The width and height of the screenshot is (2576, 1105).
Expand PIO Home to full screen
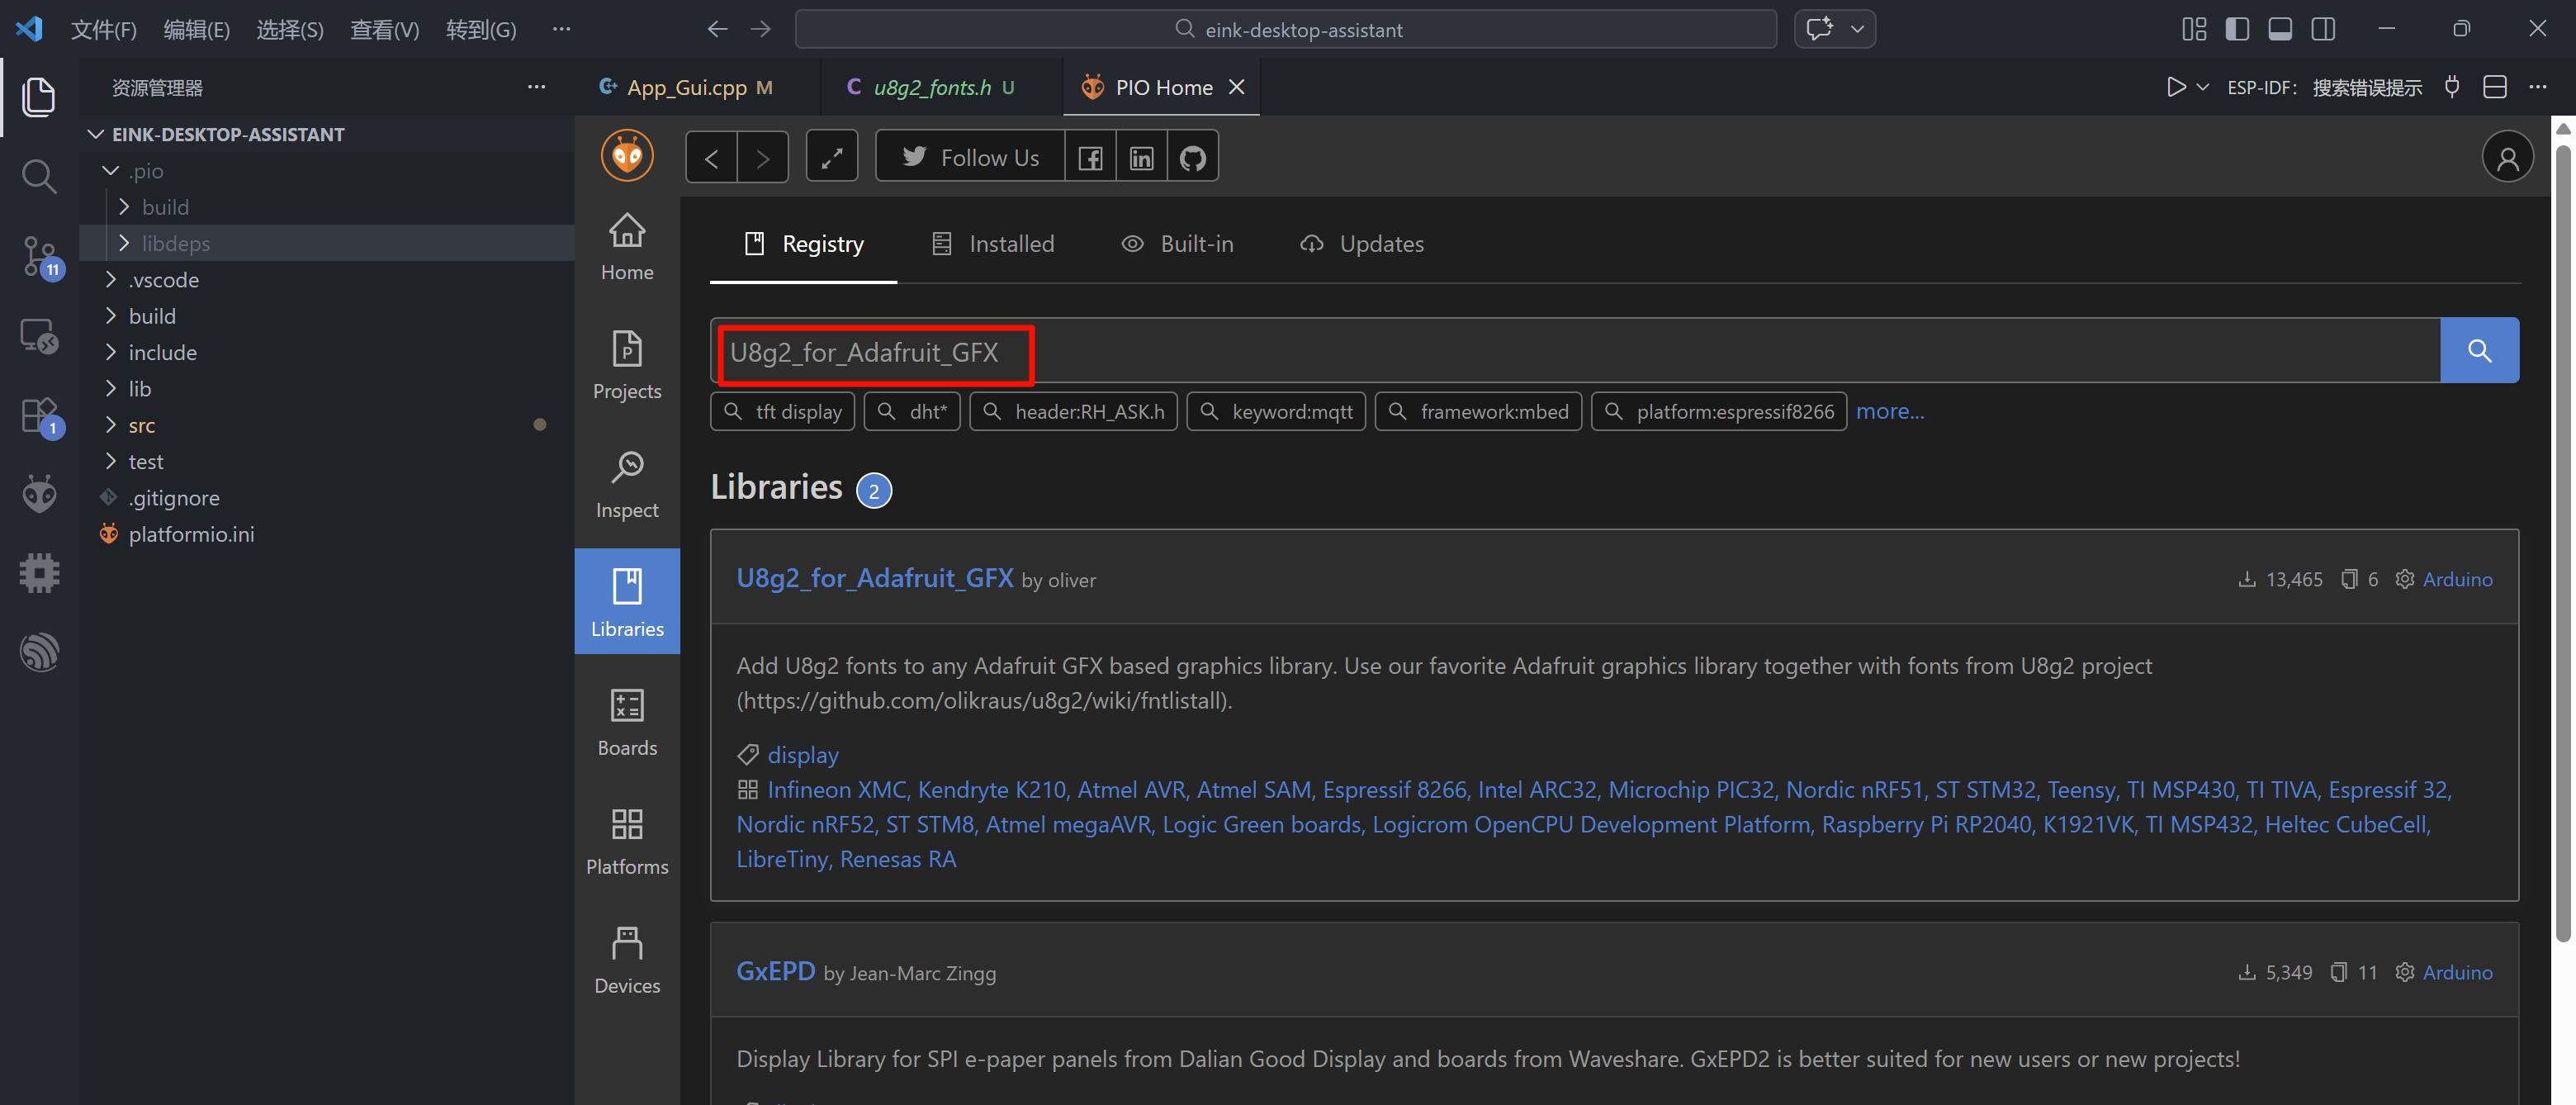tap(831, 157)
